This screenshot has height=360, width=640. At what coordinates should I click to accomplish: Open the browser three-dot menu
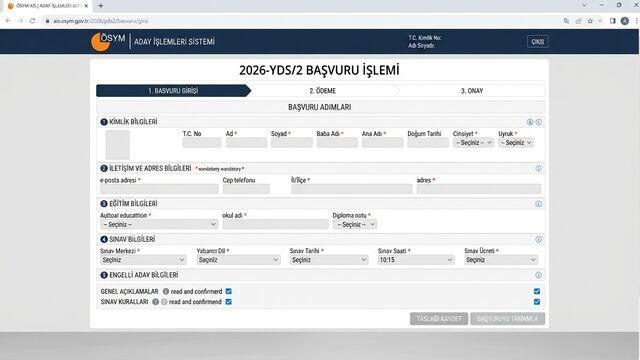point(636,21)
